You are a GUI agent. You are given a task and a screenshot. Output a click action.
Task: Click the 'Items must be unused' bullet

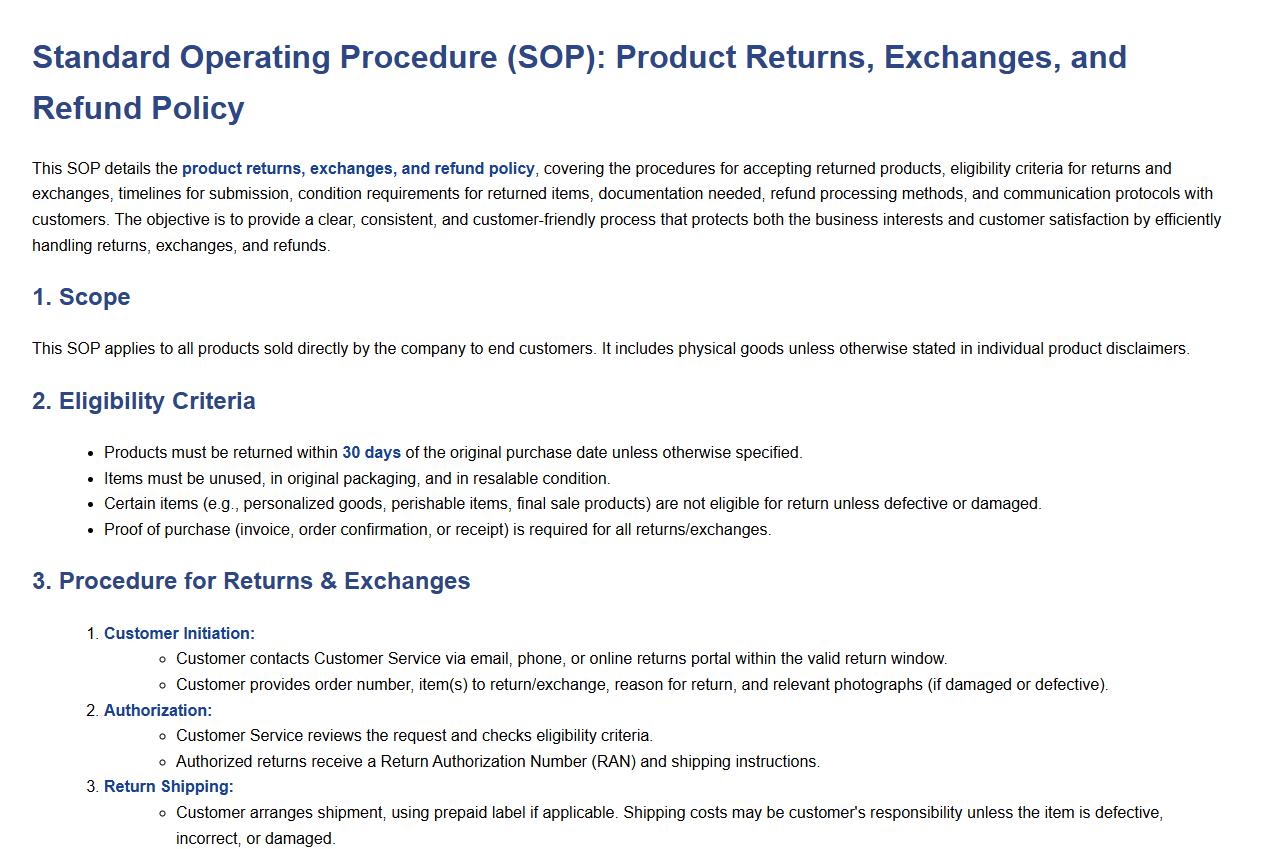357,479
